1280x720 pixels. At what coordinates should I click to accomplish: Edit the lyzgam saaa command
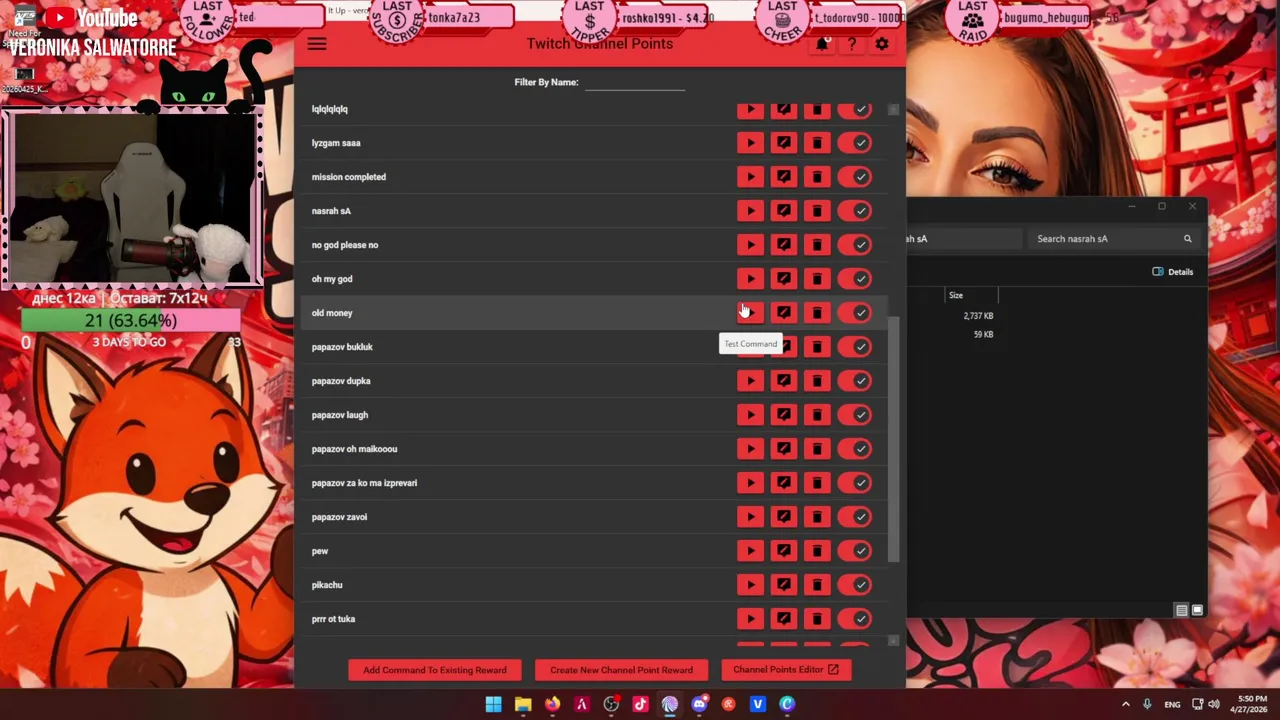click(x=784, y=143)
